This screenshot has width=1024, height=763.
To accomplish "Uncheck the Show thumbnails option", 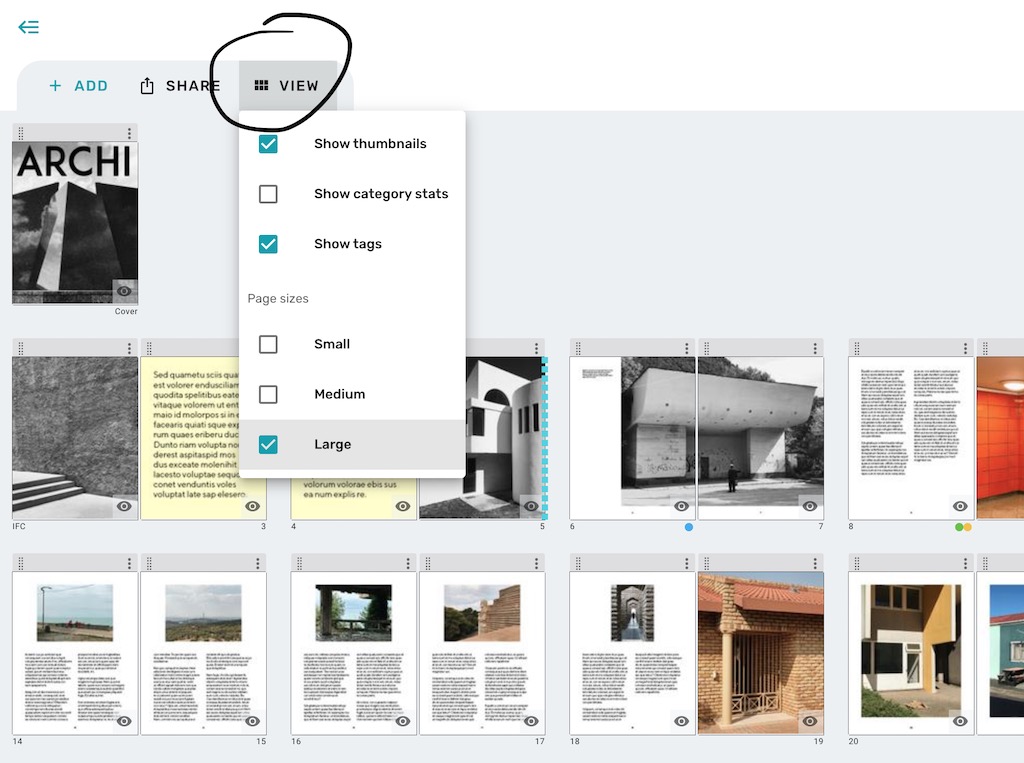I will point(268,144).
